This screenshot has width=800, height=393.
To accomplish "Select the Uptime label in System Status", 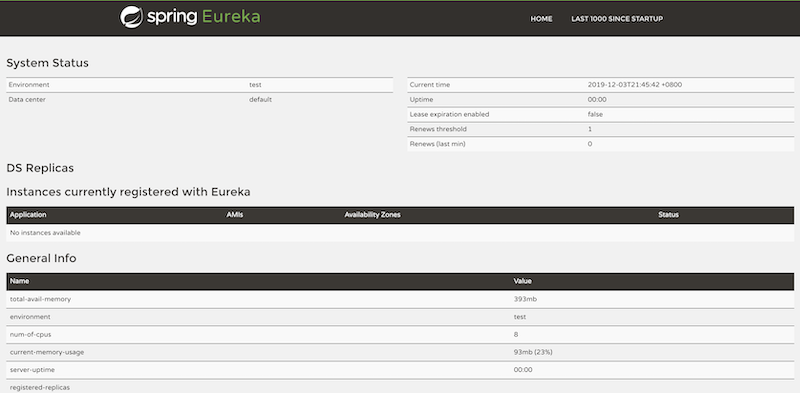I will coord(421,100).
